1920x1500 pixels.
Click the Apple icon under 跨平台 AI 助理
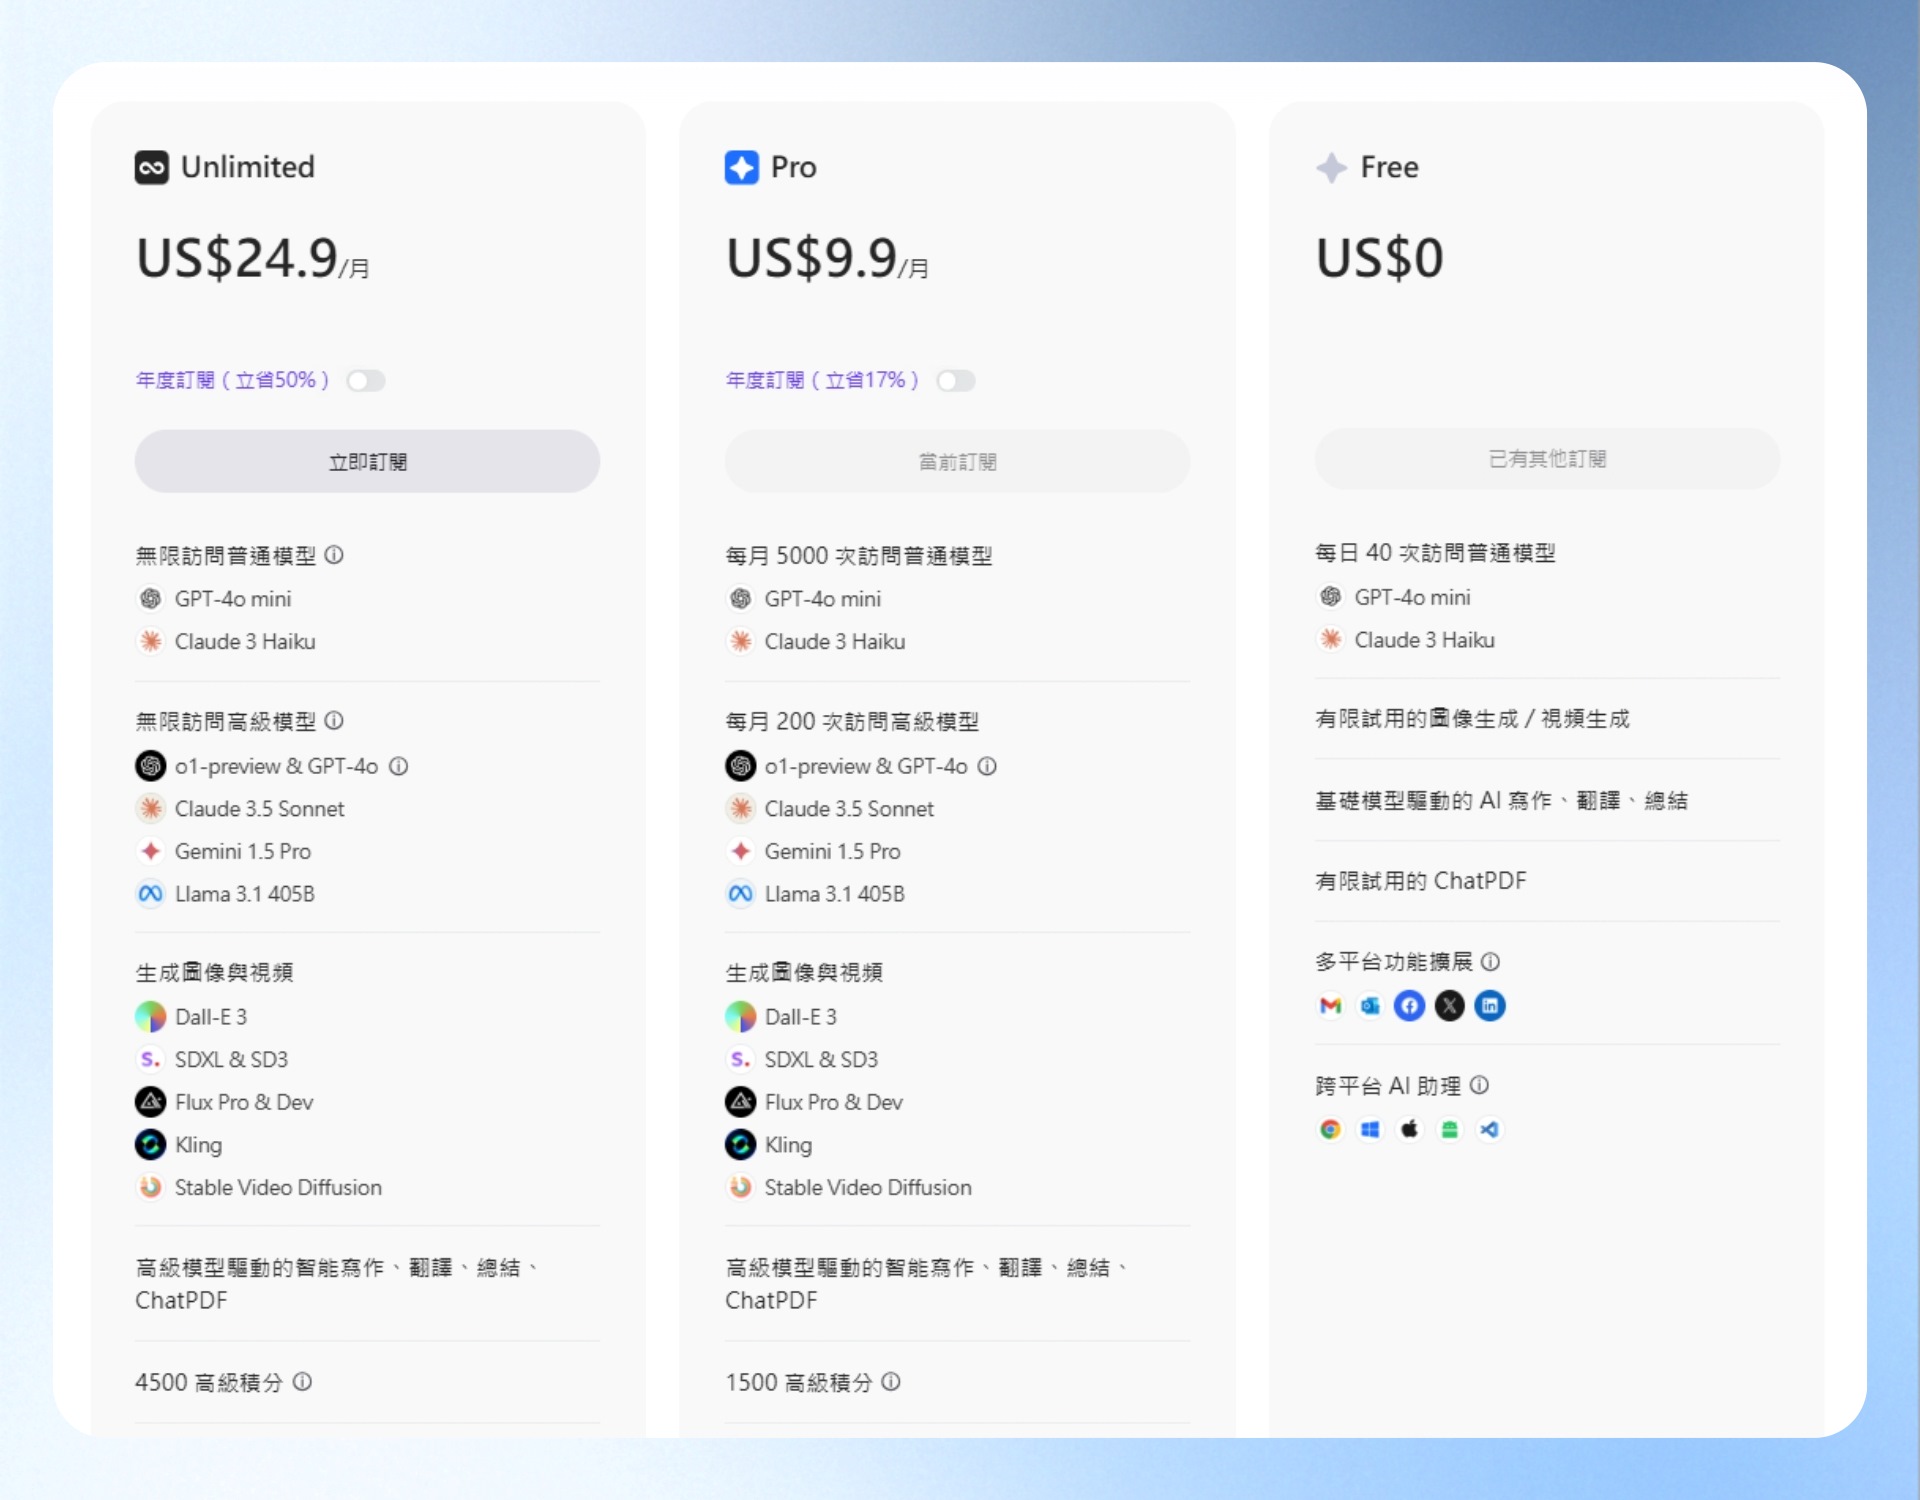point(1410,1129)
